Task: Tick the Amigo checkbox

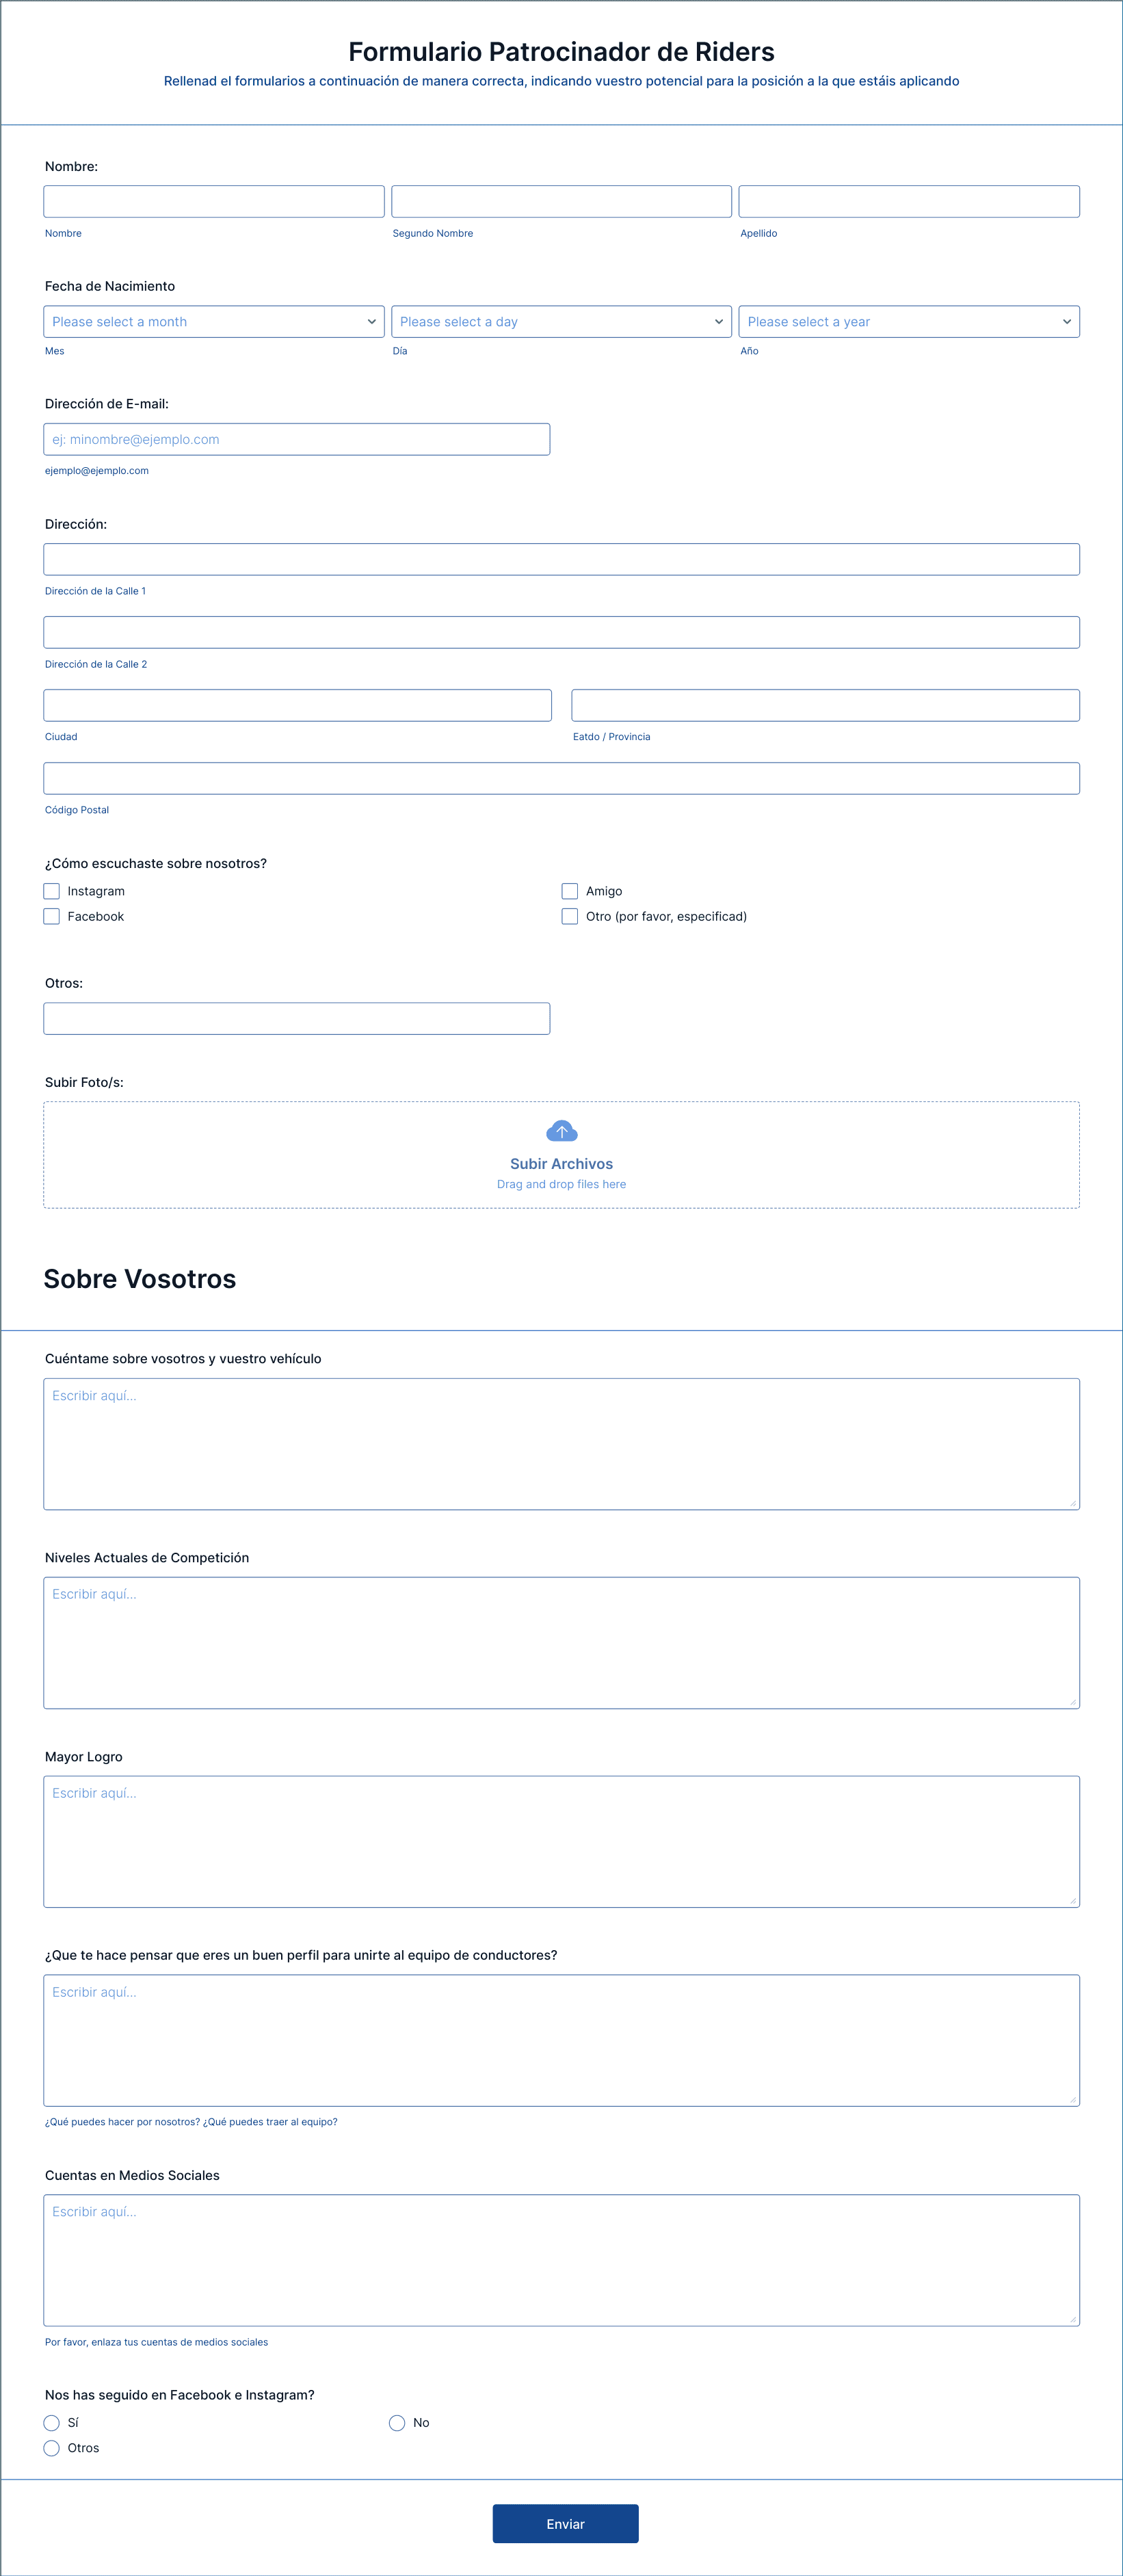Action: [570, 891]
